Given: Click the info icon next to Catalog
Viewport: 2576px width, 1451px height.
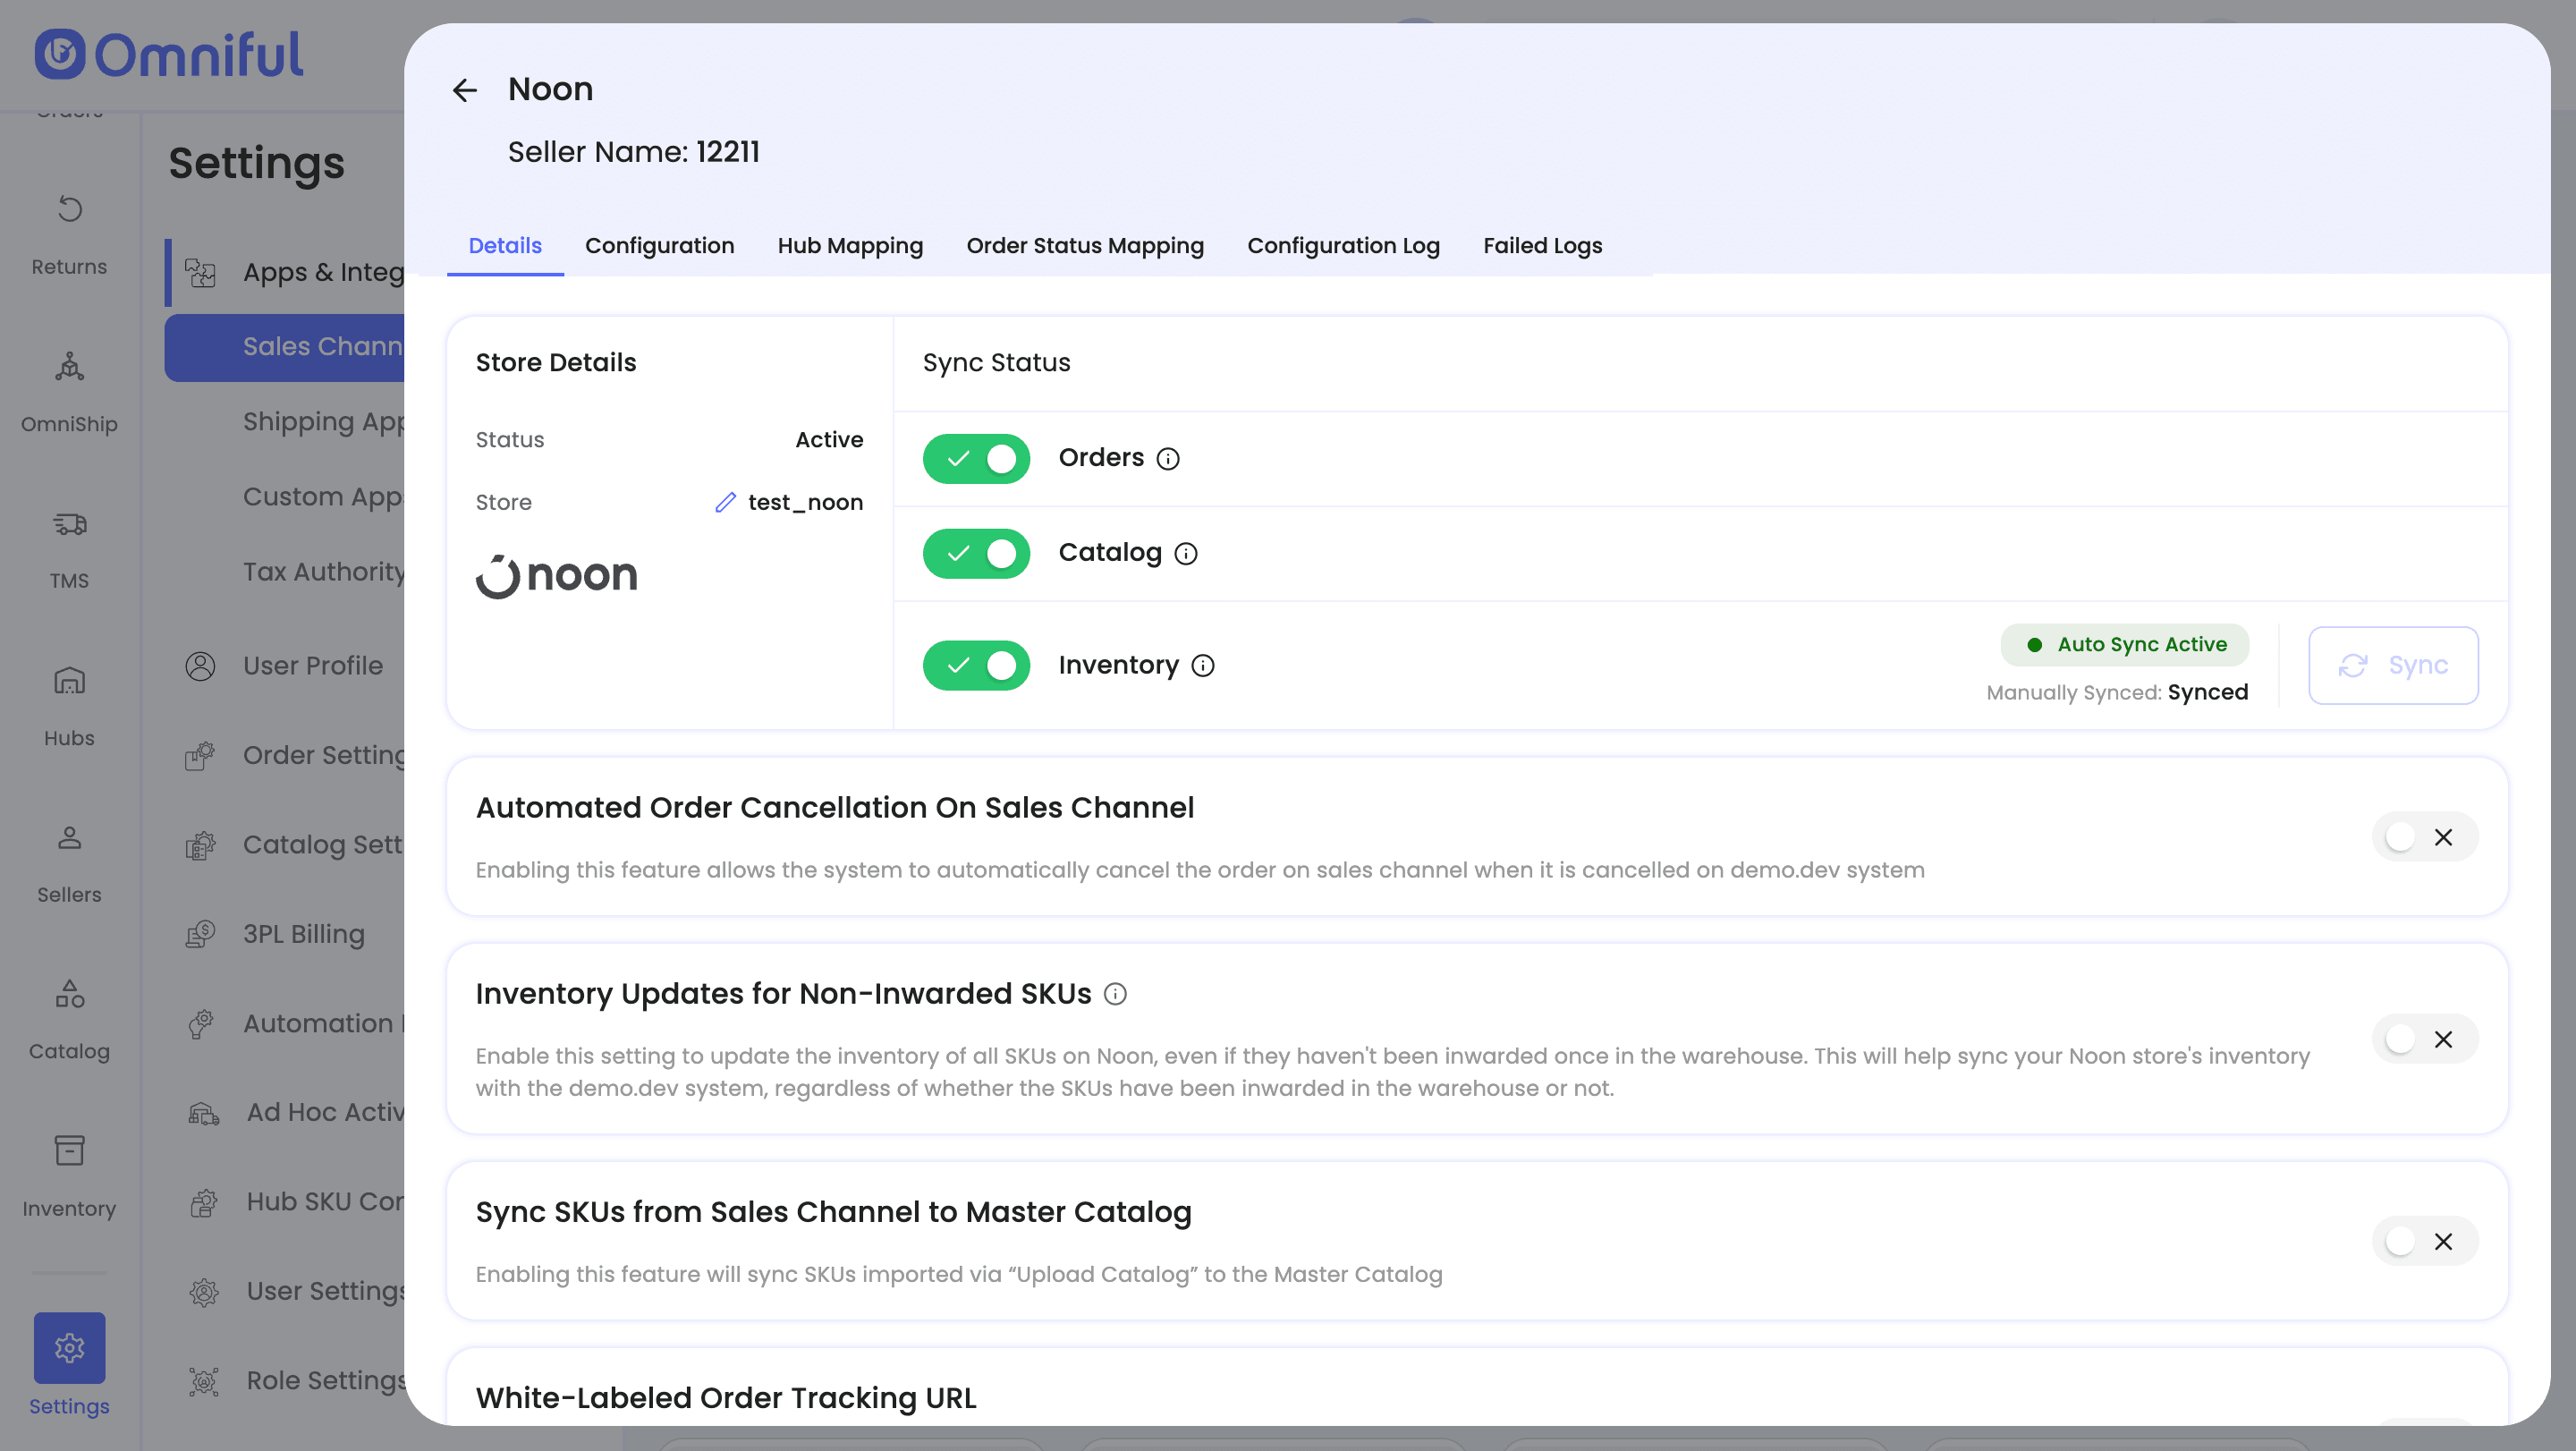Looking at the screenshot, I should click(x=1186, y=554).
